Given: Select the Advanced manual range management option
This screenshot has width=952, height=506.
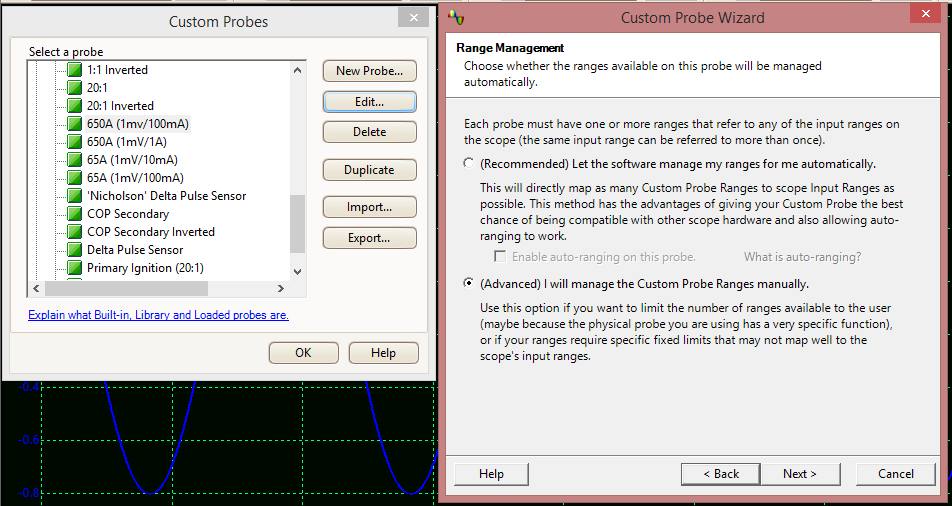Looking at the screenshot, I should pos(469,284).
